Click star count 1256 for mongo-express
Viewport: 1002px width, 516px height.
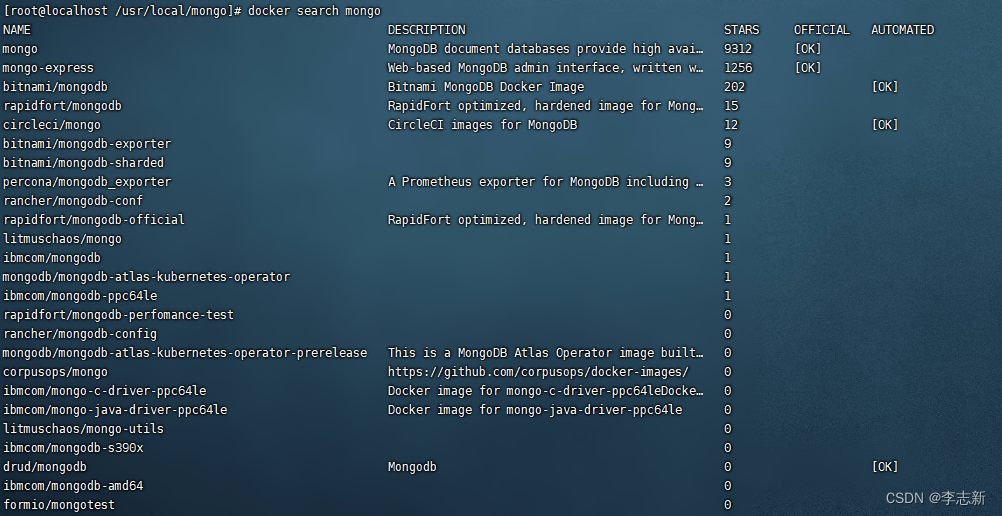[738, 68]
